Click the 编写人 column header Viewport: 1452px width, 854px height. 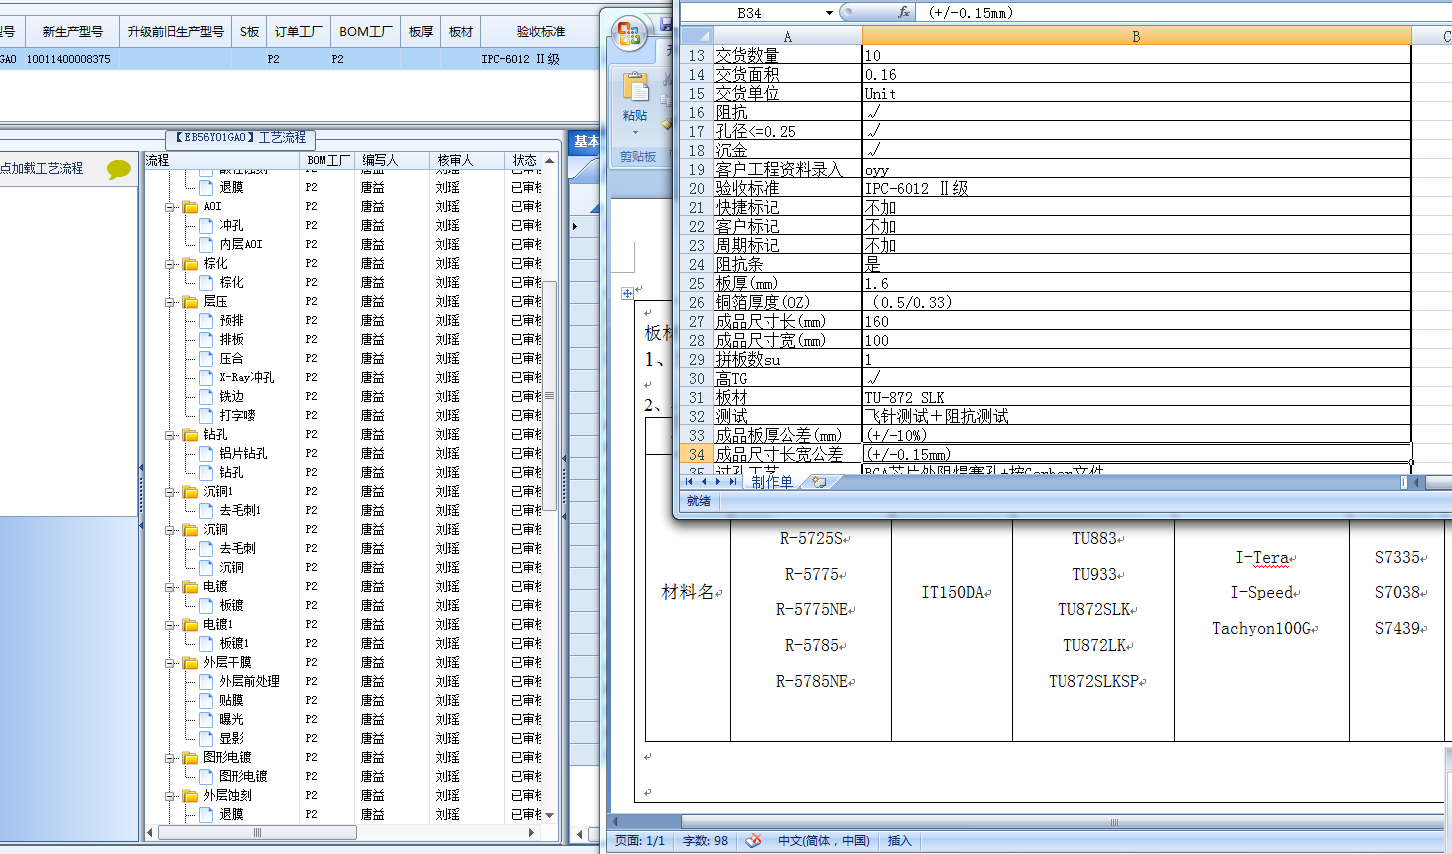392,160
